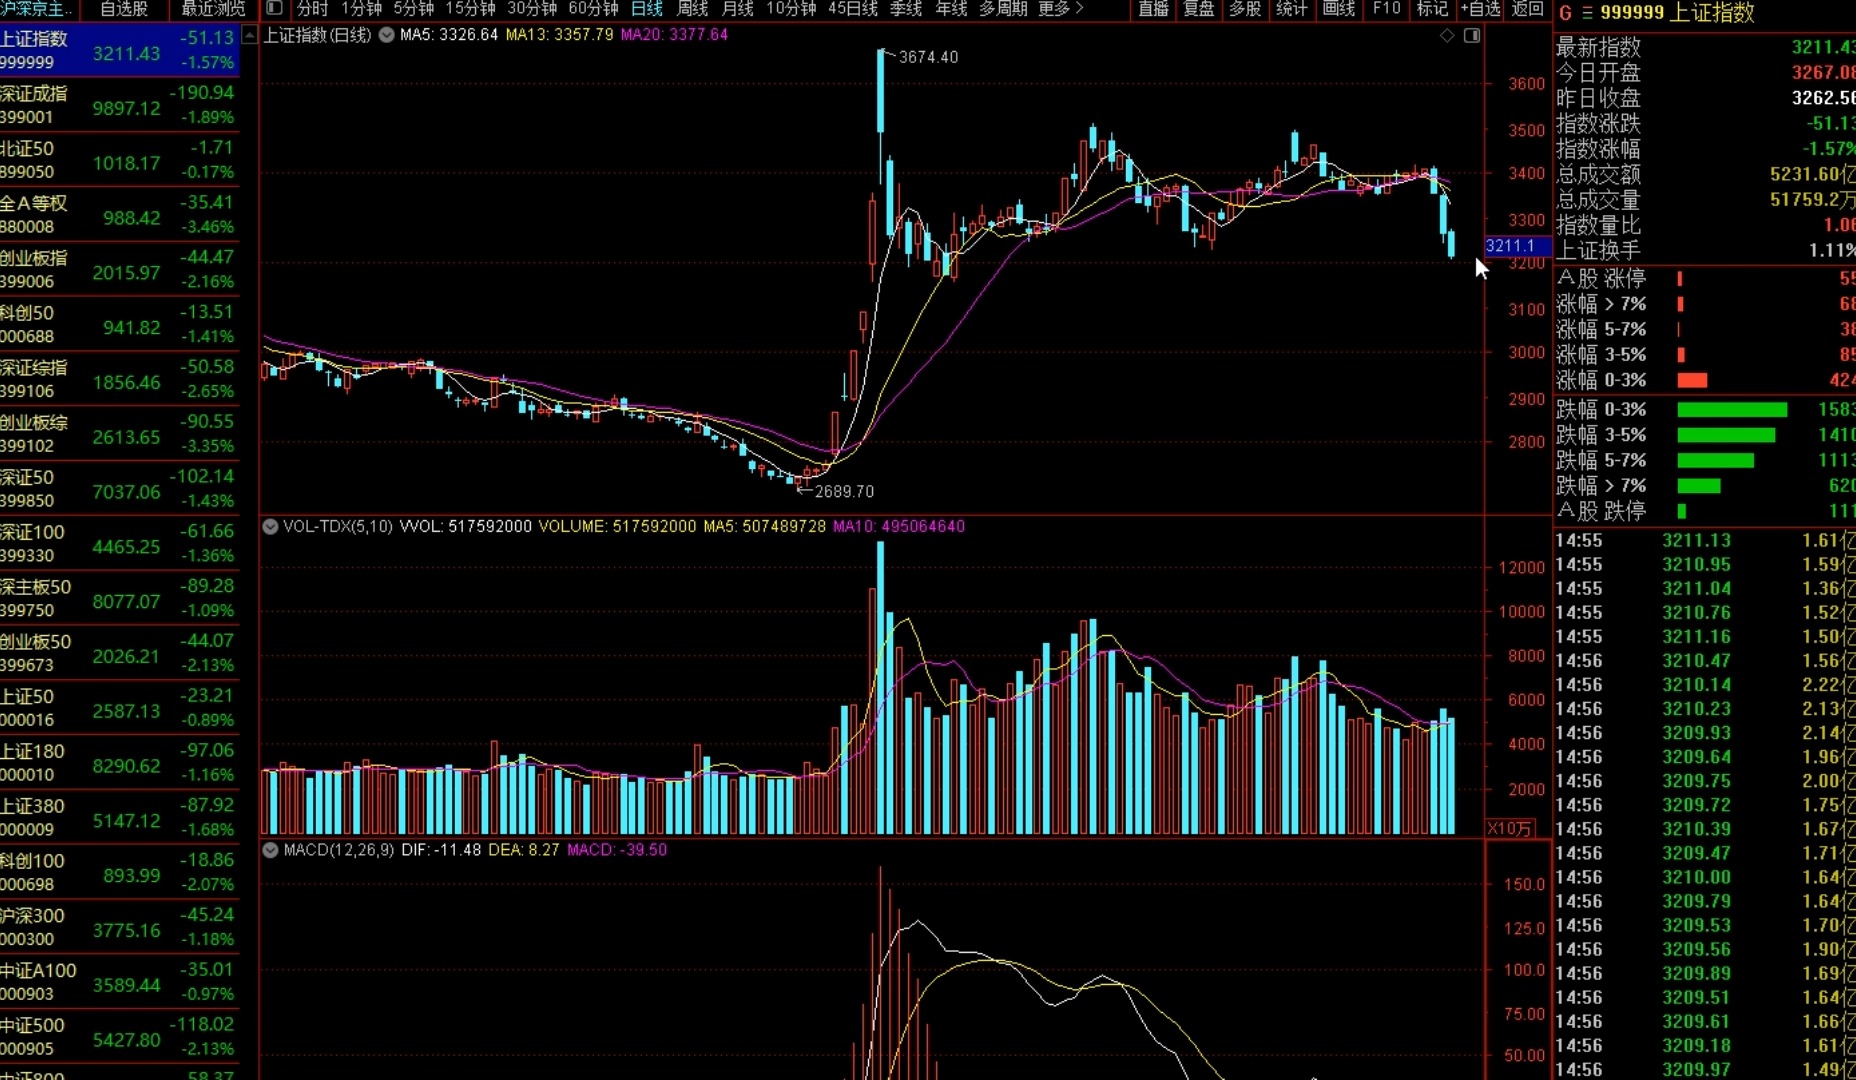Toggle the side panel icon at chart top right
1856x1080 pixels.
[x=1472, y=35]
